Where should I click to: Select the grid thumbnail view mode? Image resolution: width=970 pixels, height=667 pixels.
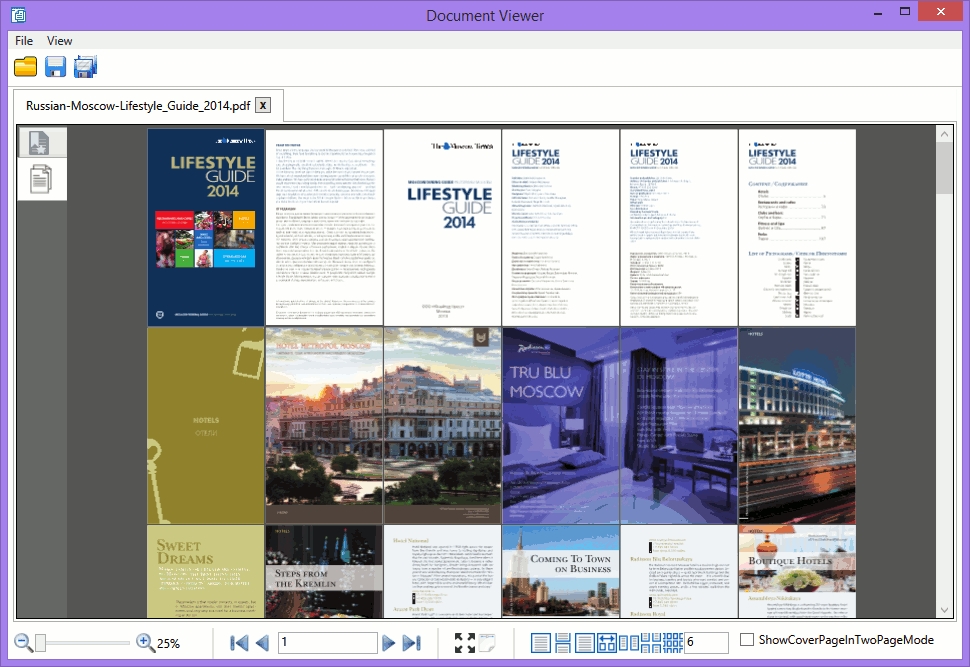tap(672, 643)
